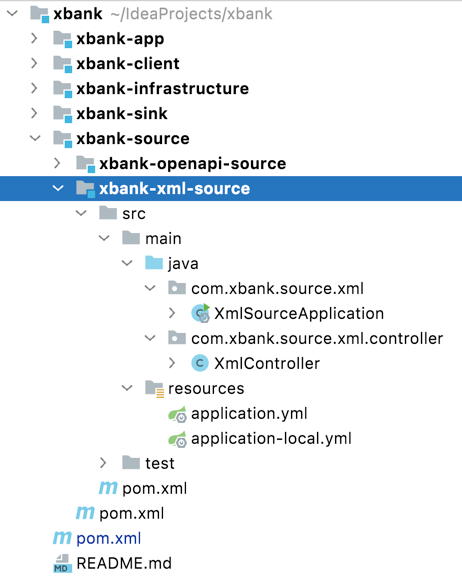Expand the xbank-openapi-source module
This screenshot has width=462, height=578.
tap(57, 163)
